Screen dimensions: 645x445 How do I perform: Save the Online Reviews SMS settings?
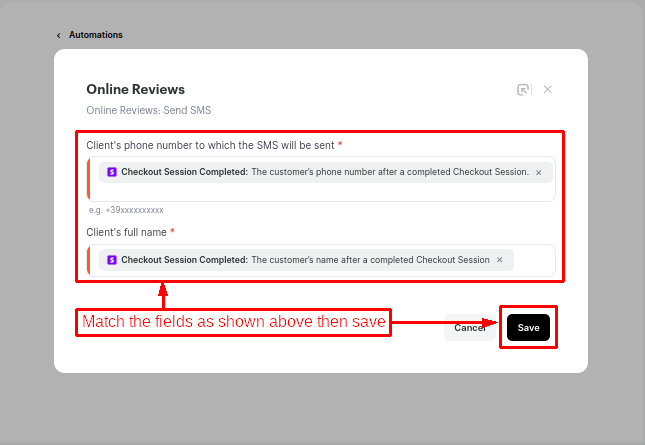pos(528,327)
